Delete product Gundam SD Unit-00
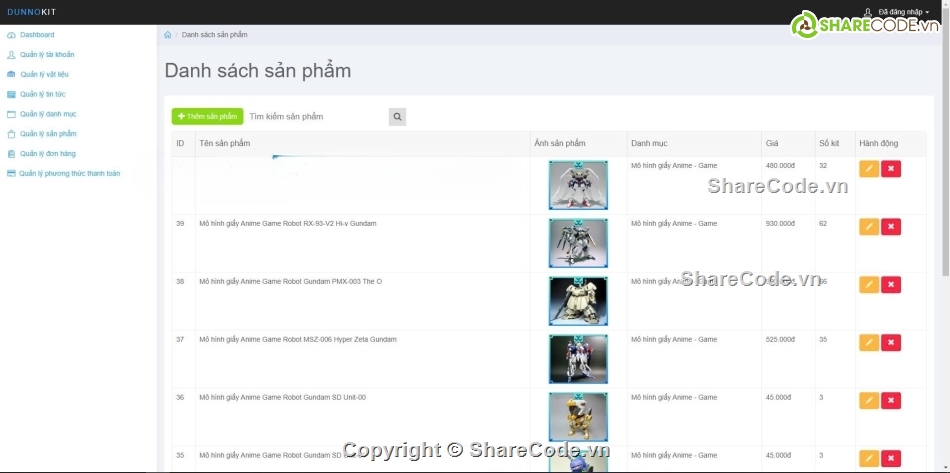Screen dimensions: 950x473 point(891,401)
